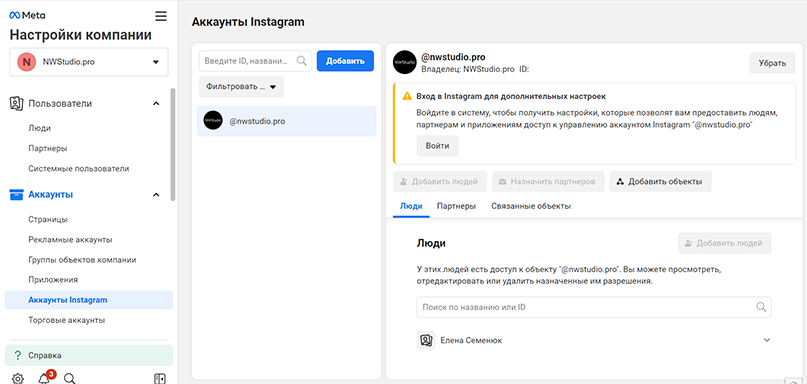Switch to the Люди tab
This screenshot has height=384, width=807.
411,206
